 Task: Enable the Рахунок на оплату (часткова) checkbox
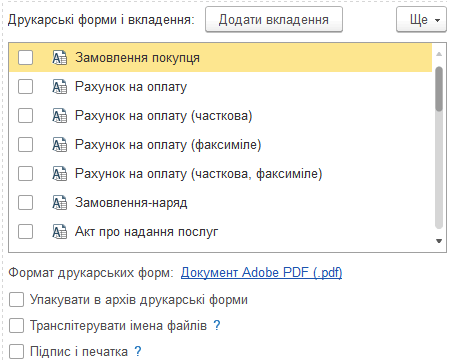coord(25,116)
